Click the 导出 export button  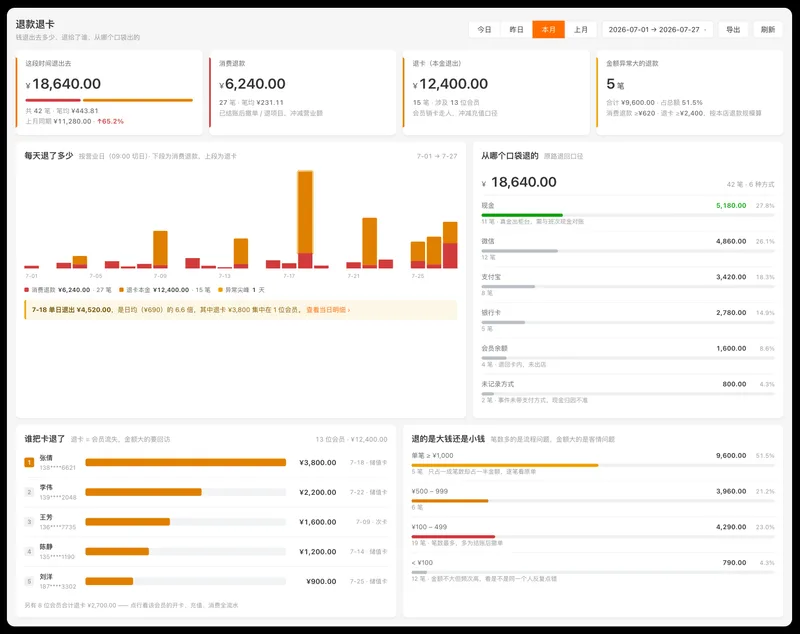pyautogui.click(x=733, y=30)
